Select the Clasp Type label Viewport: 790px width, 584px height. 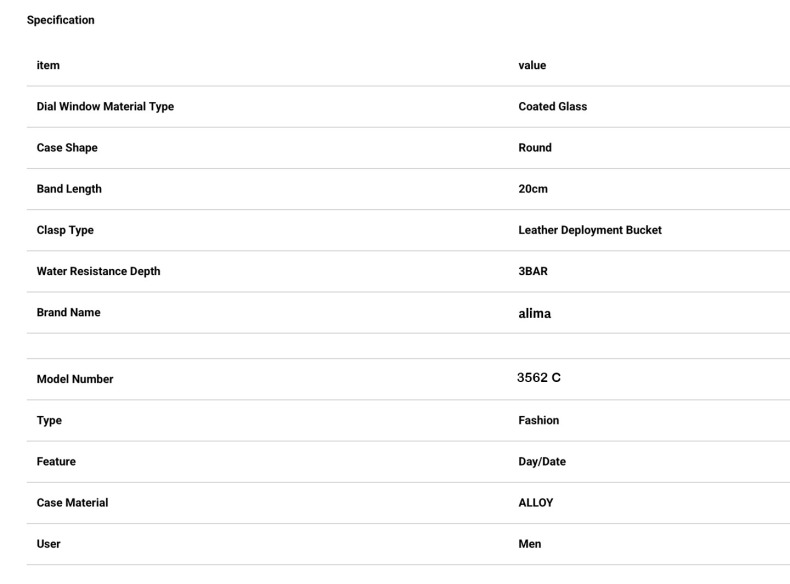pos(65,230)
